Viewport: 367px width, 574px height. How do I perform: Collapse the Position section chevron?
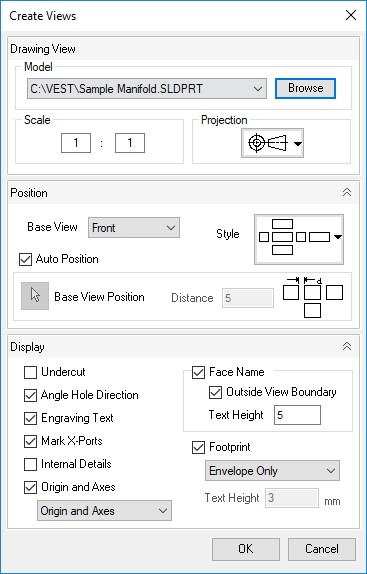(x=347, y=193)
